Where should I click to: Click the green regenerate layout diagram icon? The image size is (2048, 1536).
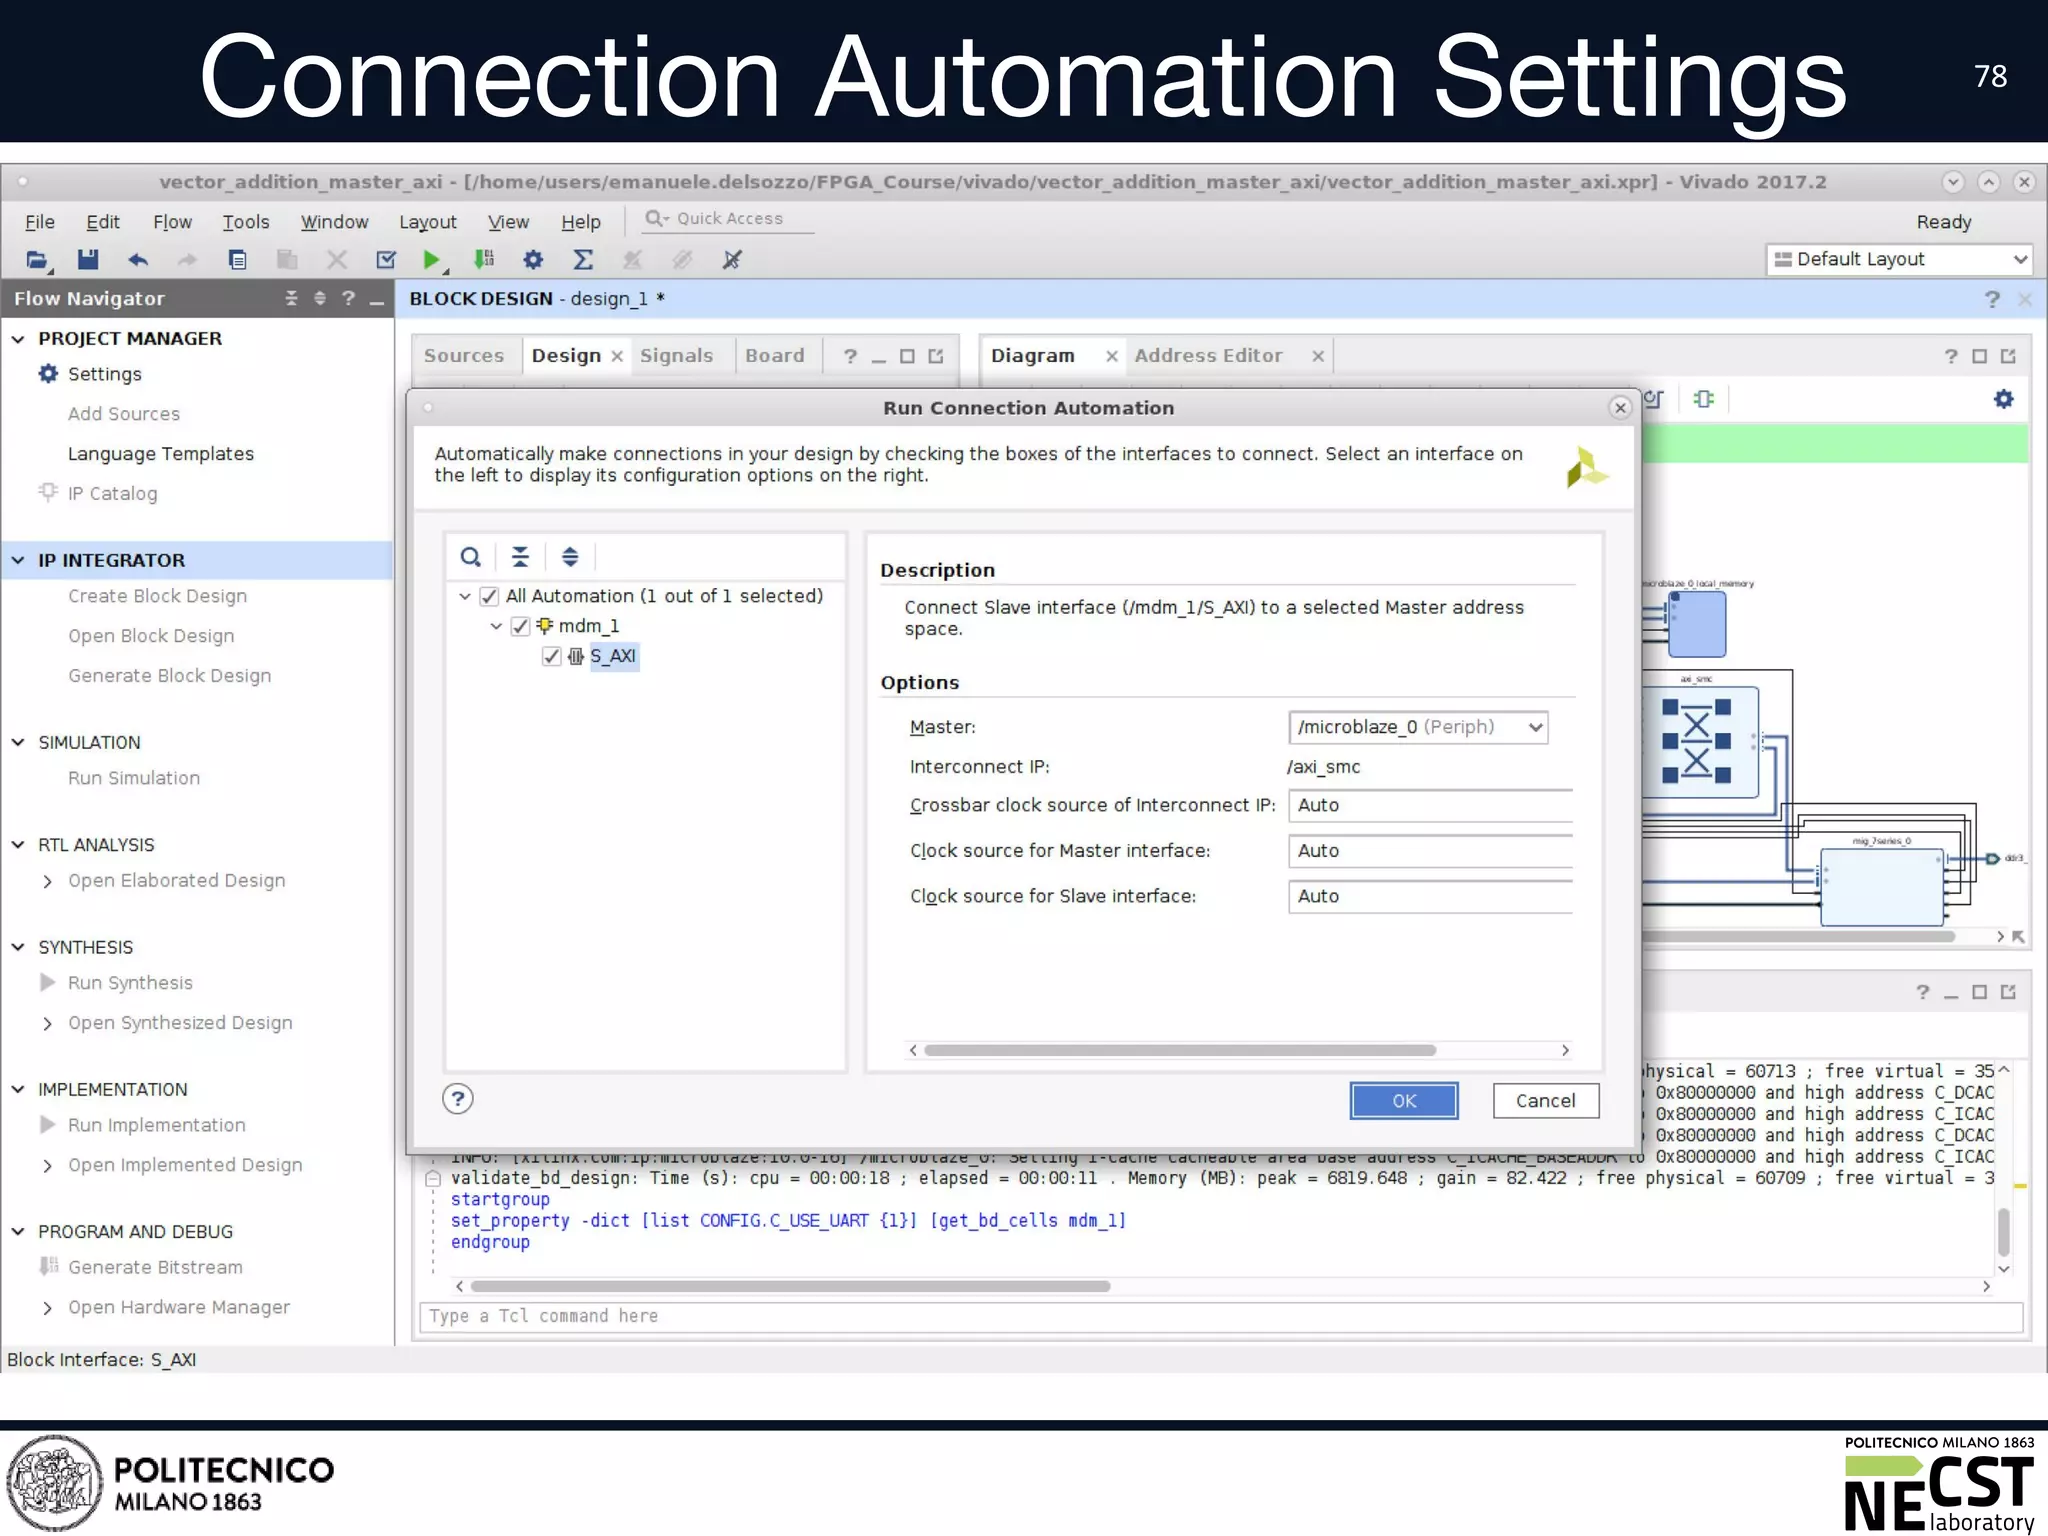(1704, 399)
